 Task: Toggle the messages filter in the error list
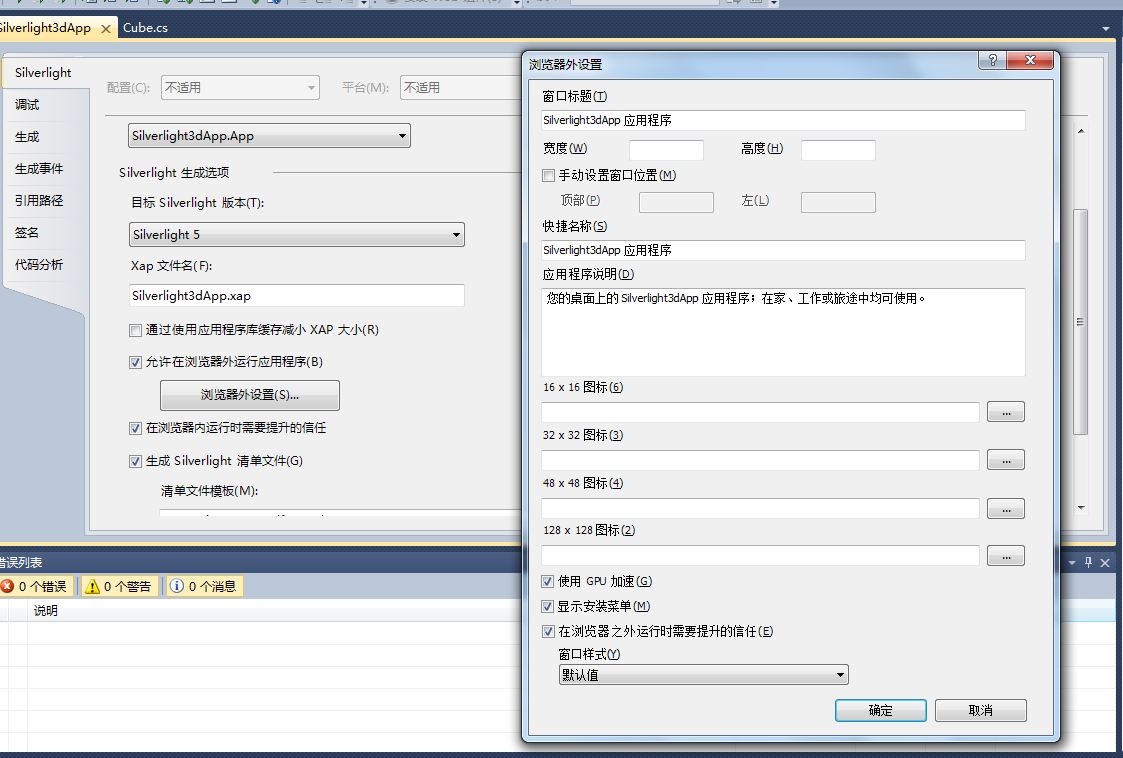[x=204, y=586]
